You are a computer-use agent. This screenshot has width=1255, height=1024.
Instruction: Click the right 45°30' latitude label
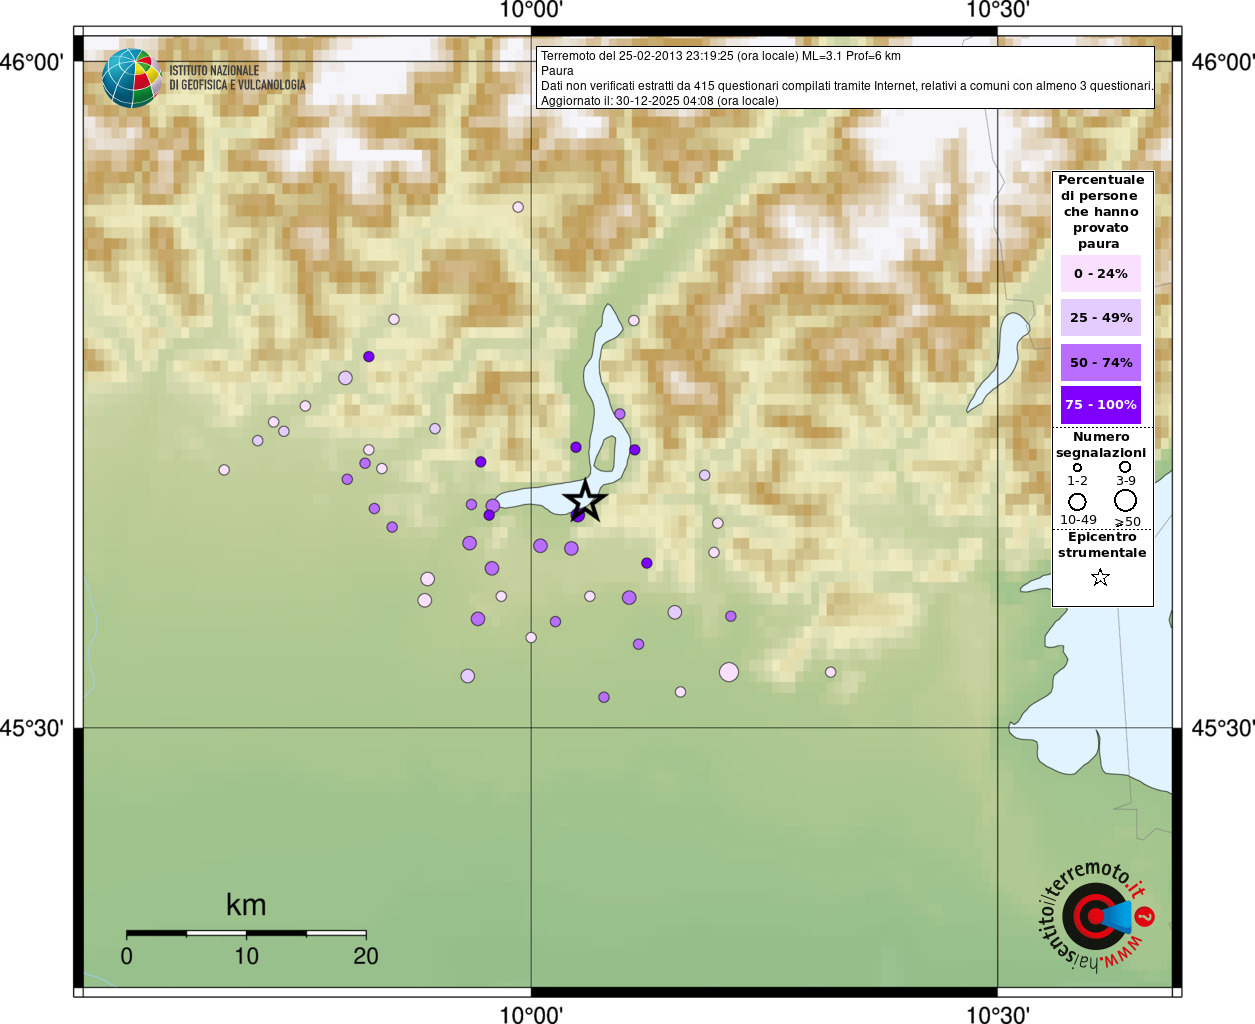click(x=1223, y=728)
